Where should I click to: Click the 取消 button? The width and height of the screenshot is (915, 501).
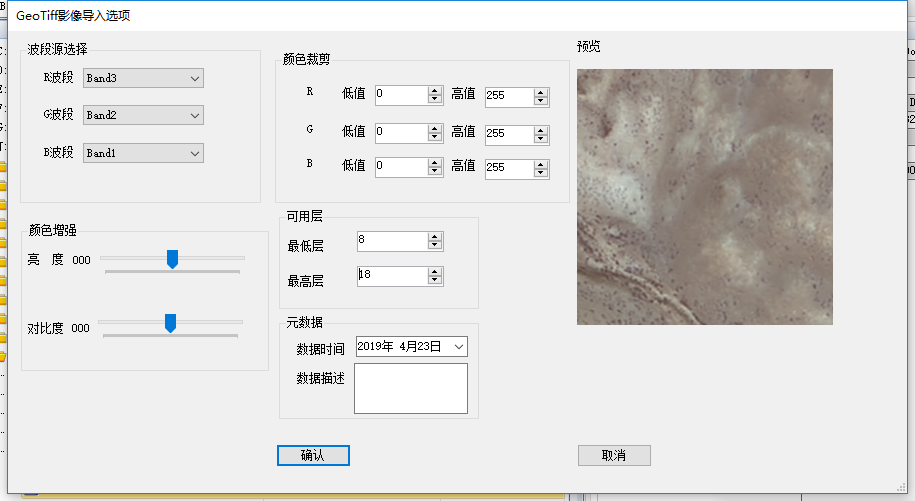pyautogui.click(x=614, y=455)
